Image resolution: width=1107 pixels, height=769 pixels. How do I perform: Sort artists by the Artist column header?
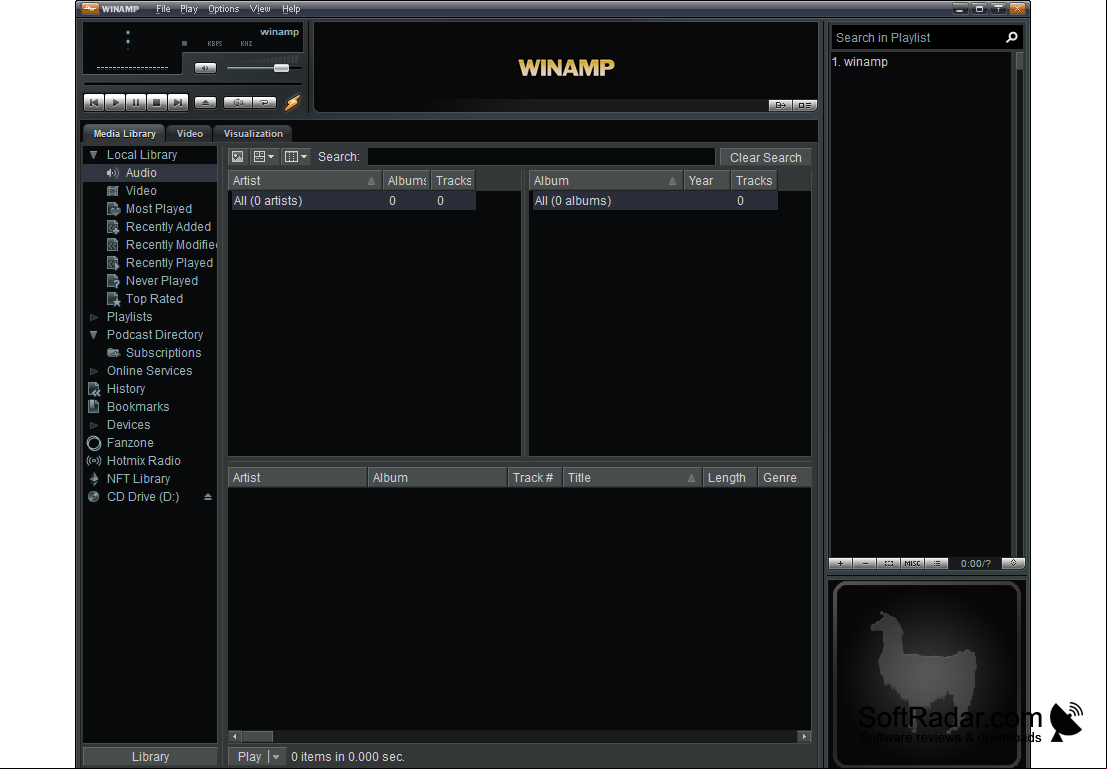[304, 181]
